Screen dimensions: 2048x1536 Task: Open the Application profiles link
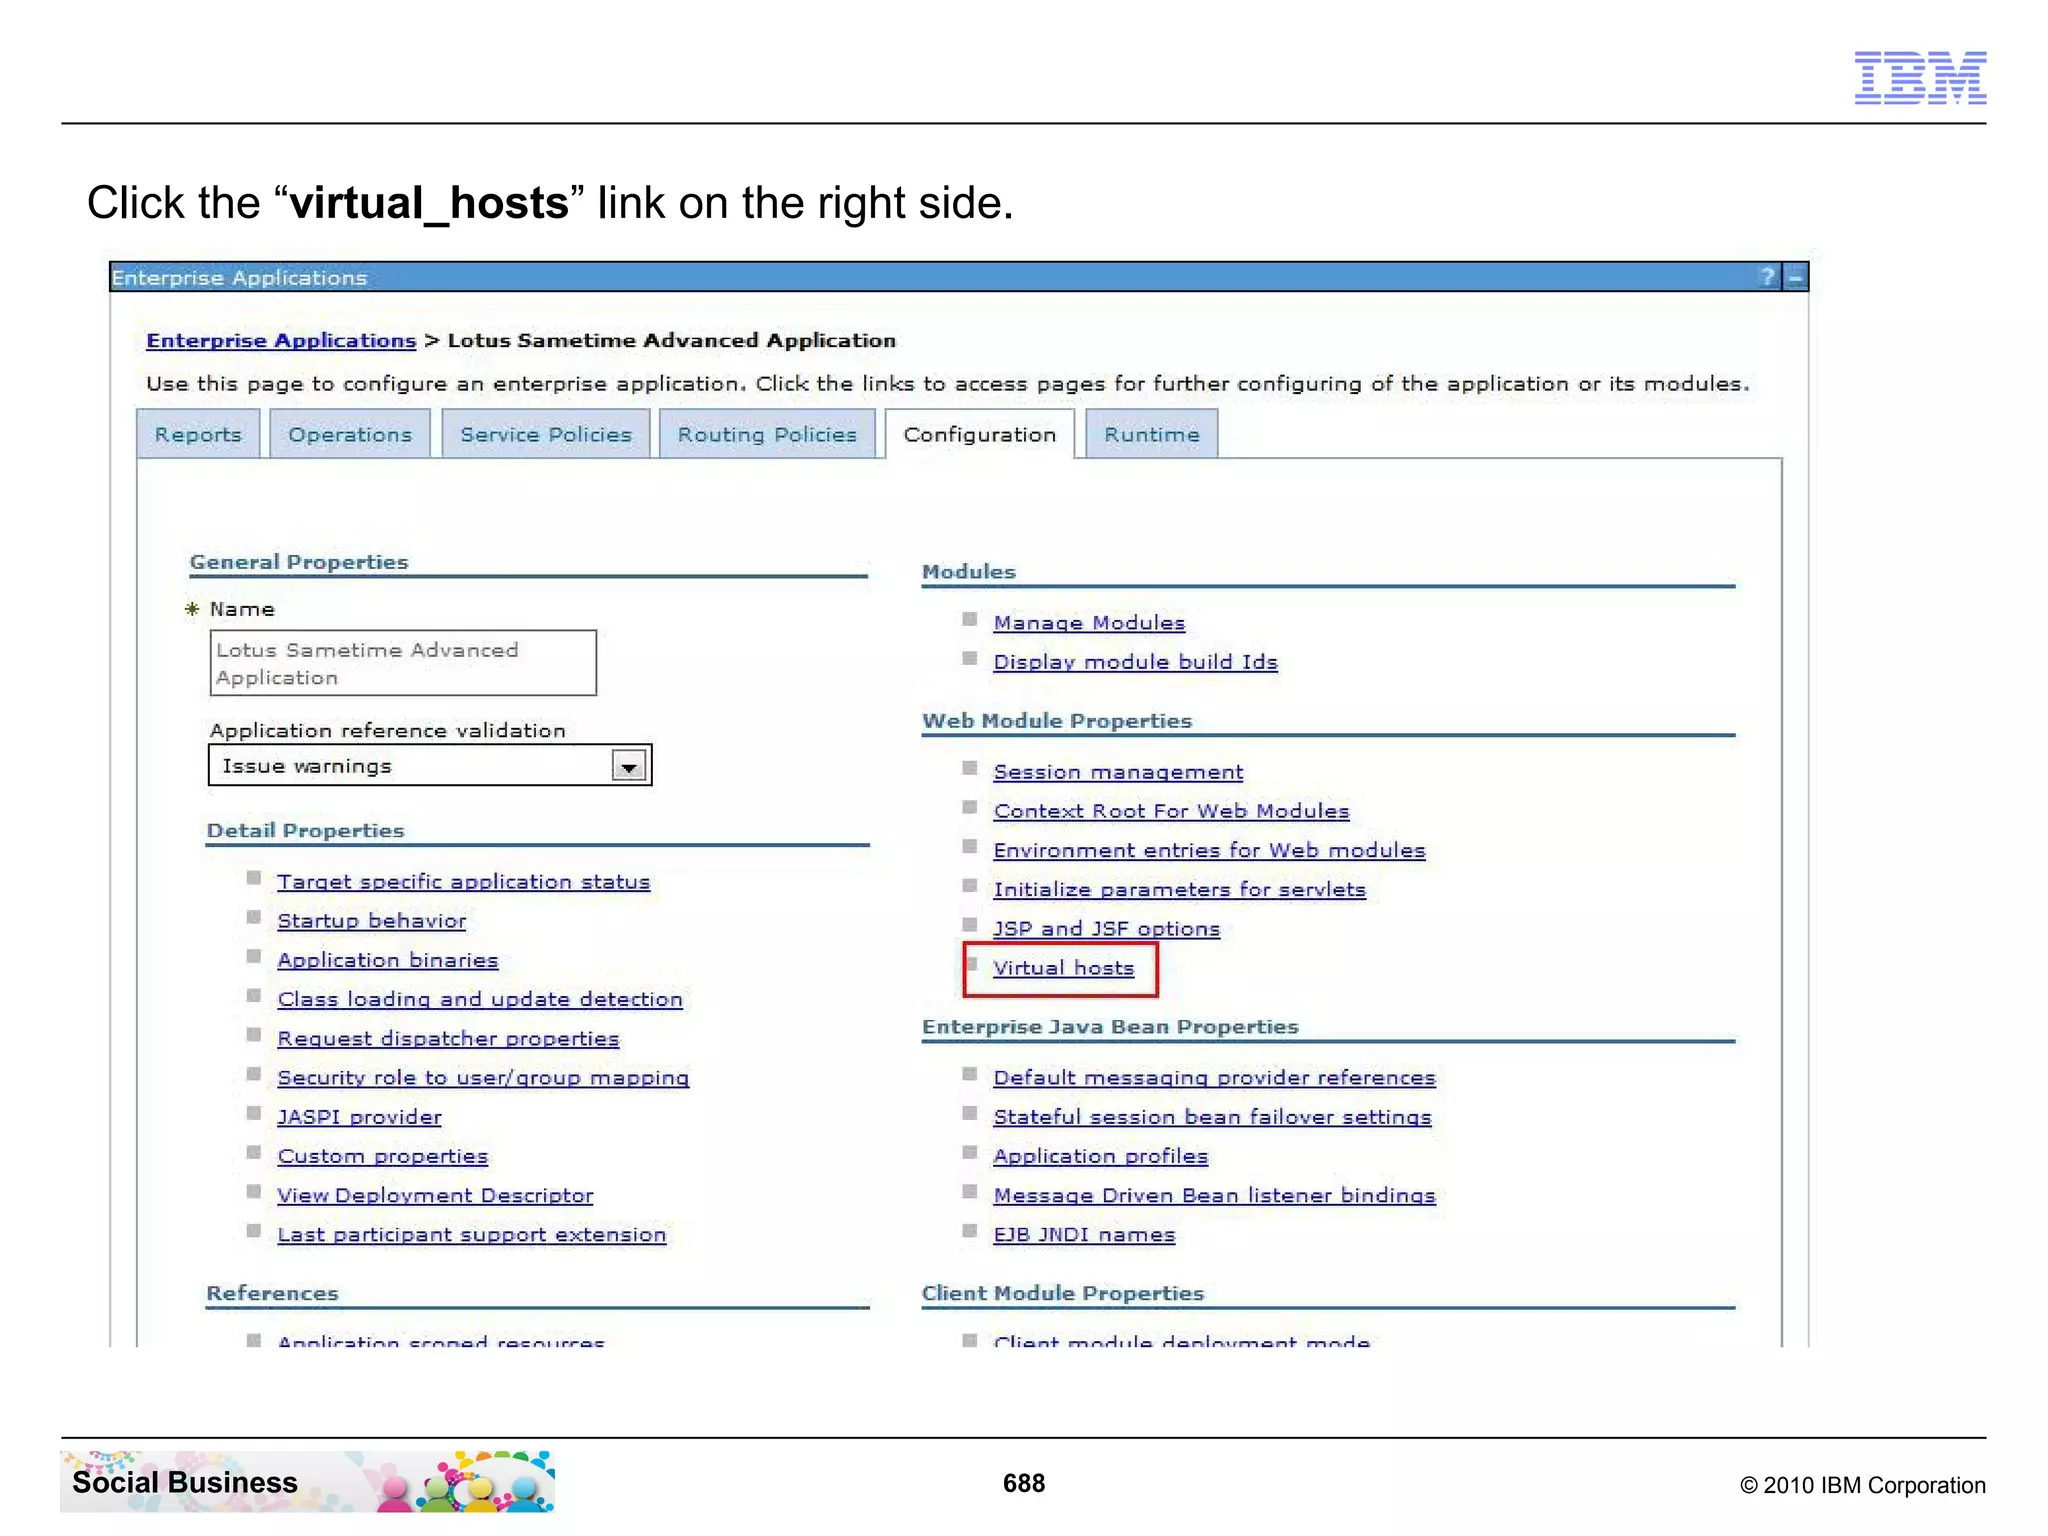pos(1100,1156)
